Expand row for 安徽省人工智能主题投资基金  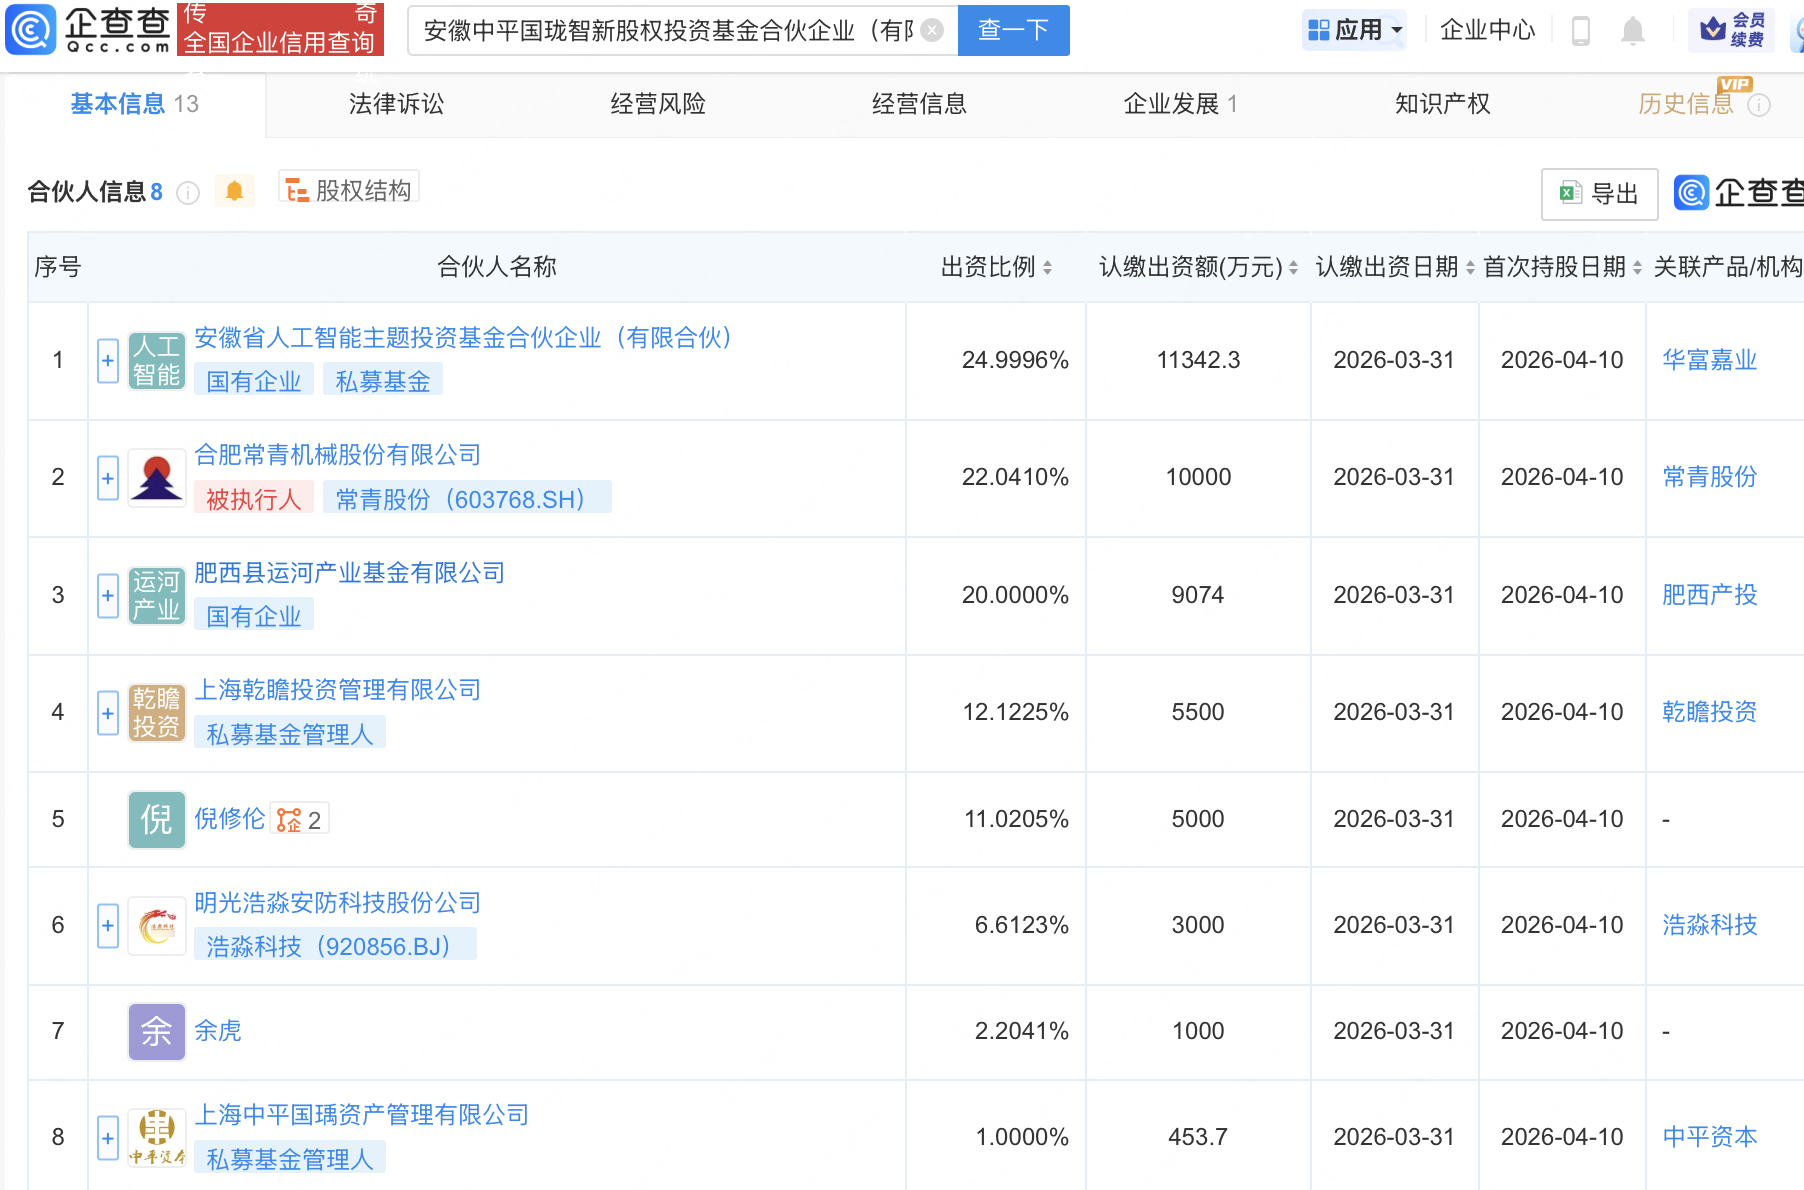(108, 360)
